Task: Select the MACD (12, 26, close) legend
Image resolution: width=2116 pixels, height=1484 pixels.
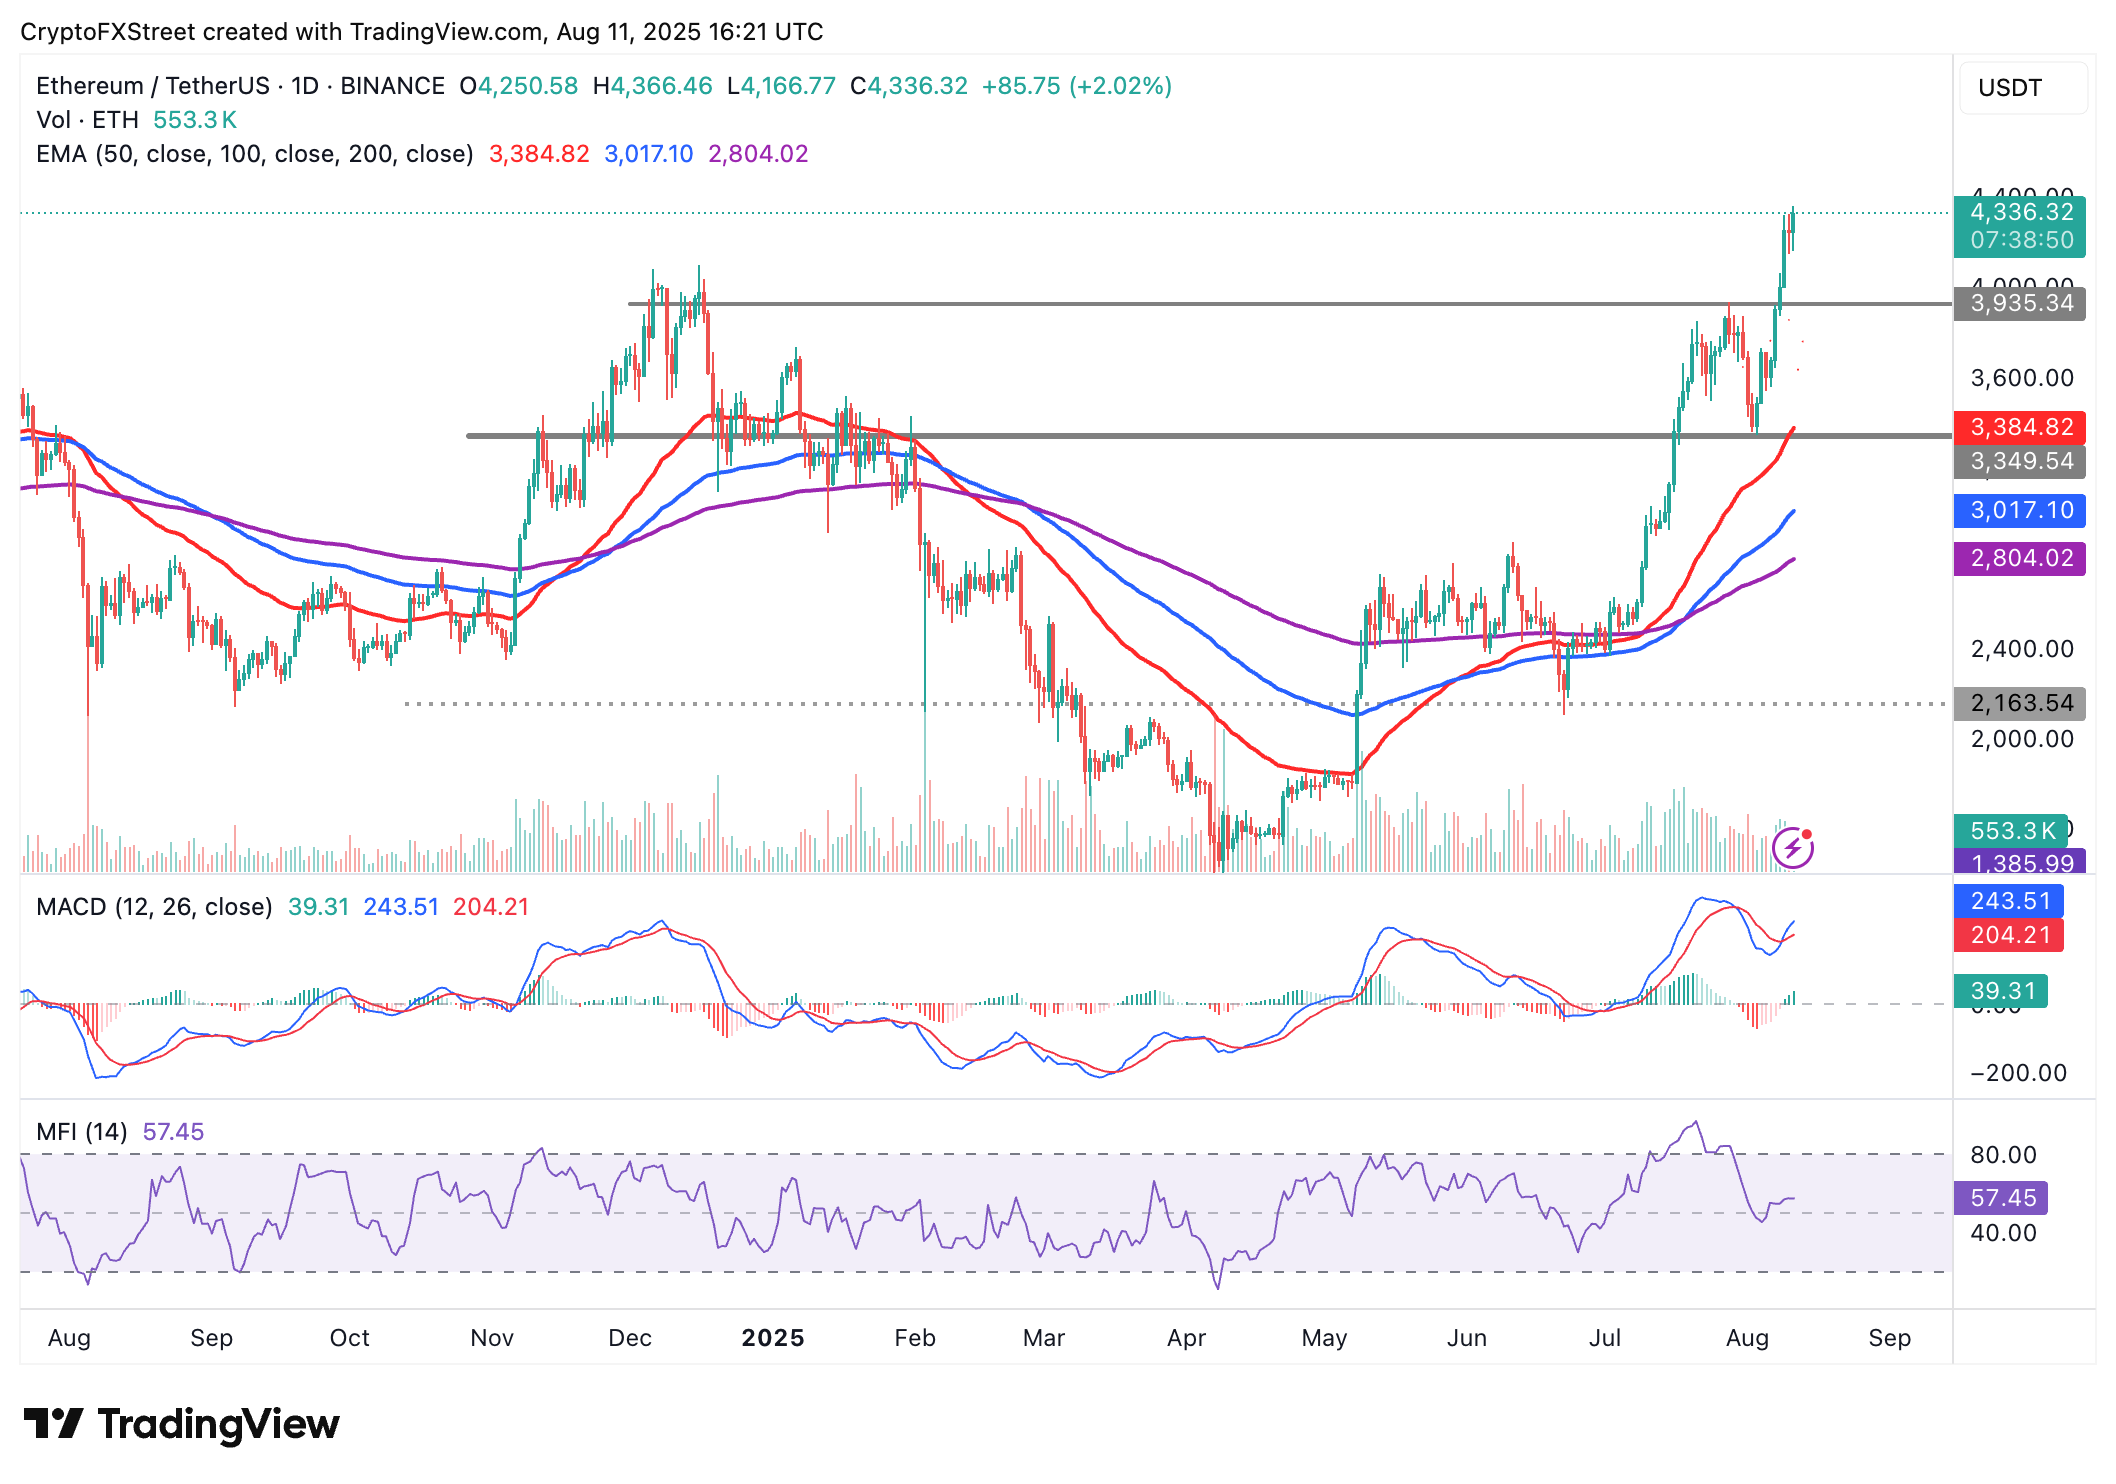Action: click(154, 907)
